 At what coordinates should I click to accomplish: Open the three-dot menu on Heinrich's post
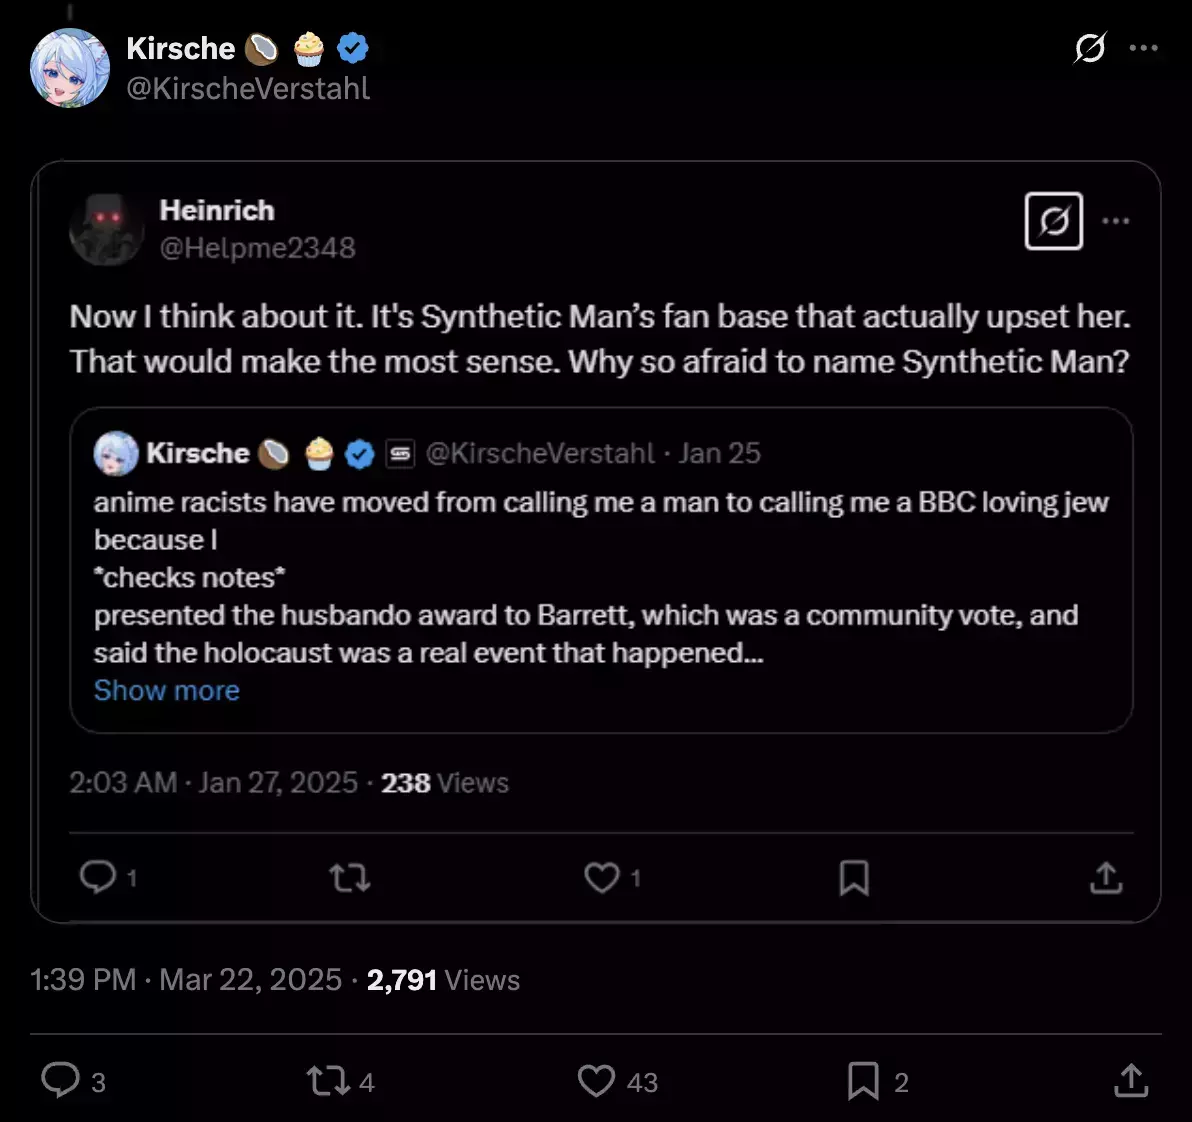click(1115, 221)
